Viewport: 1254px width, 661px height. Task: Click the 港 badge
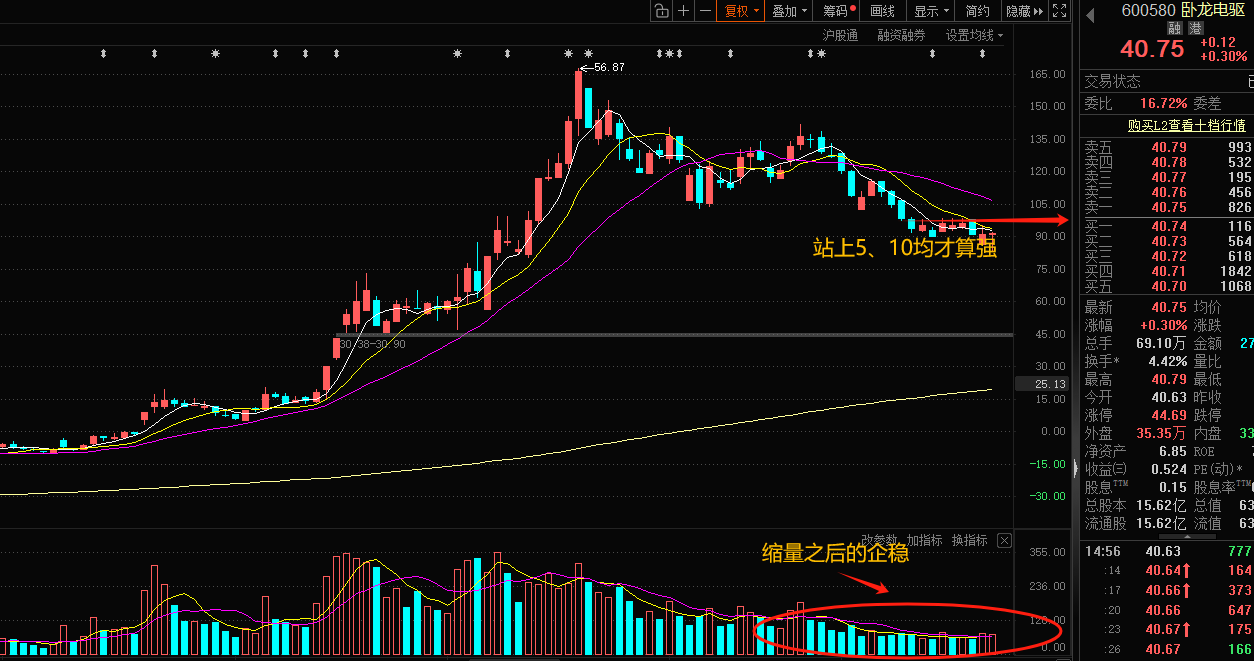click(1194, 29)
